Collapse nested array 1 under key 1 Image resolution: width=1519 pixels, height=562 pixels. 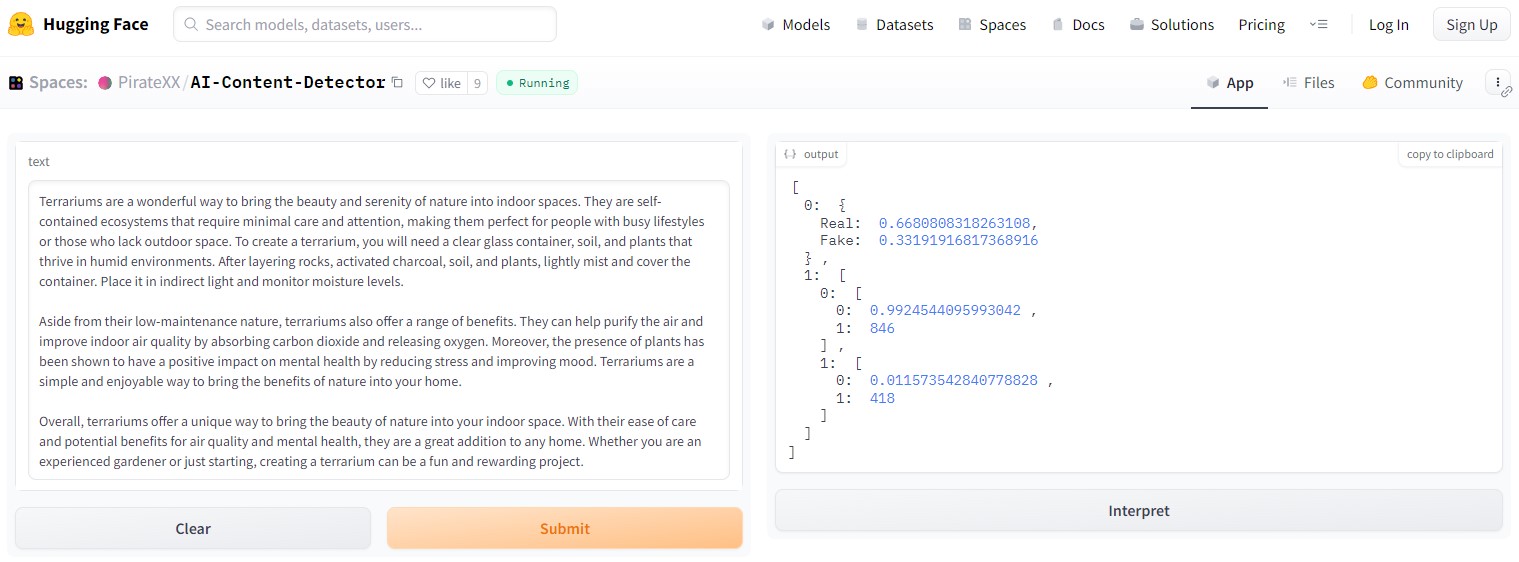858,363
